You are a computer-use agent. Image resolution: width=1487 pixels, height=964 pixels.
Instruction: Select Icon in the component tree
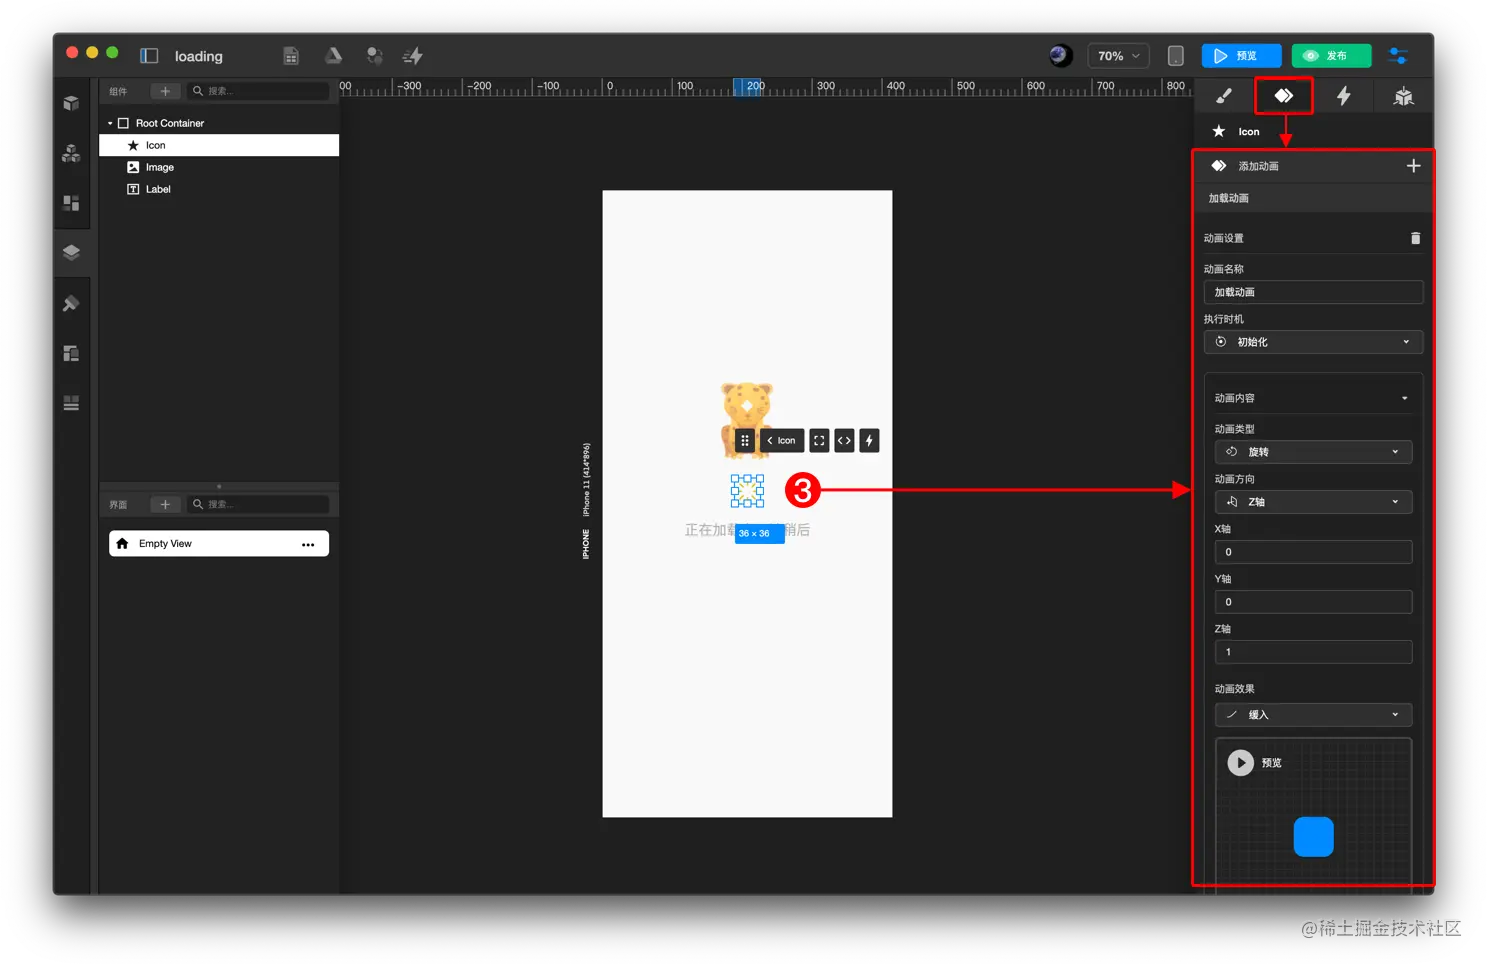click(x=219, y=145)
